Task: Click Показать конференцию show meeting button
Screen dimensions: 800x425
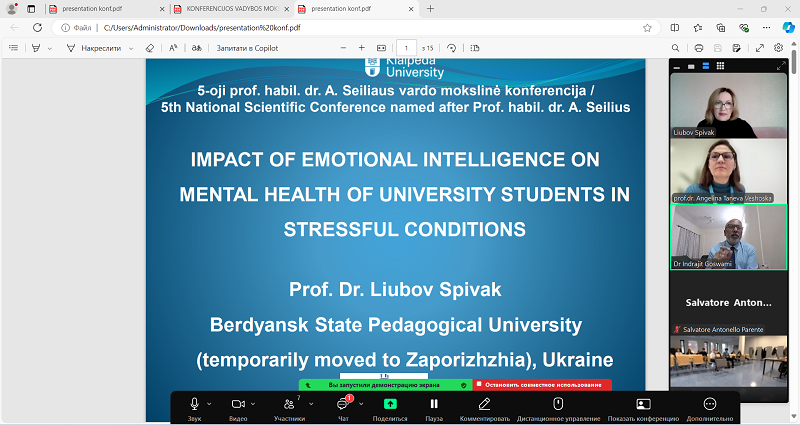Action: point(643,408)
